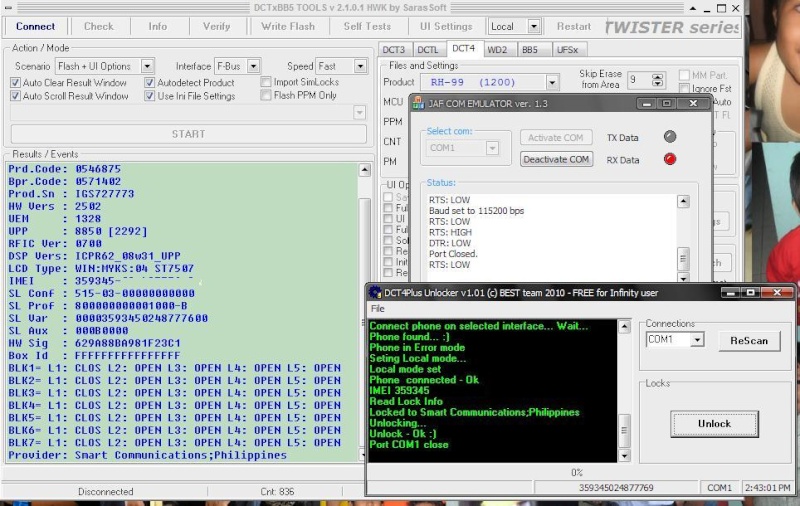800x506 pixels.
Task: Click 'Cnt: 836' in status bar
Action: tap(277, 492)
